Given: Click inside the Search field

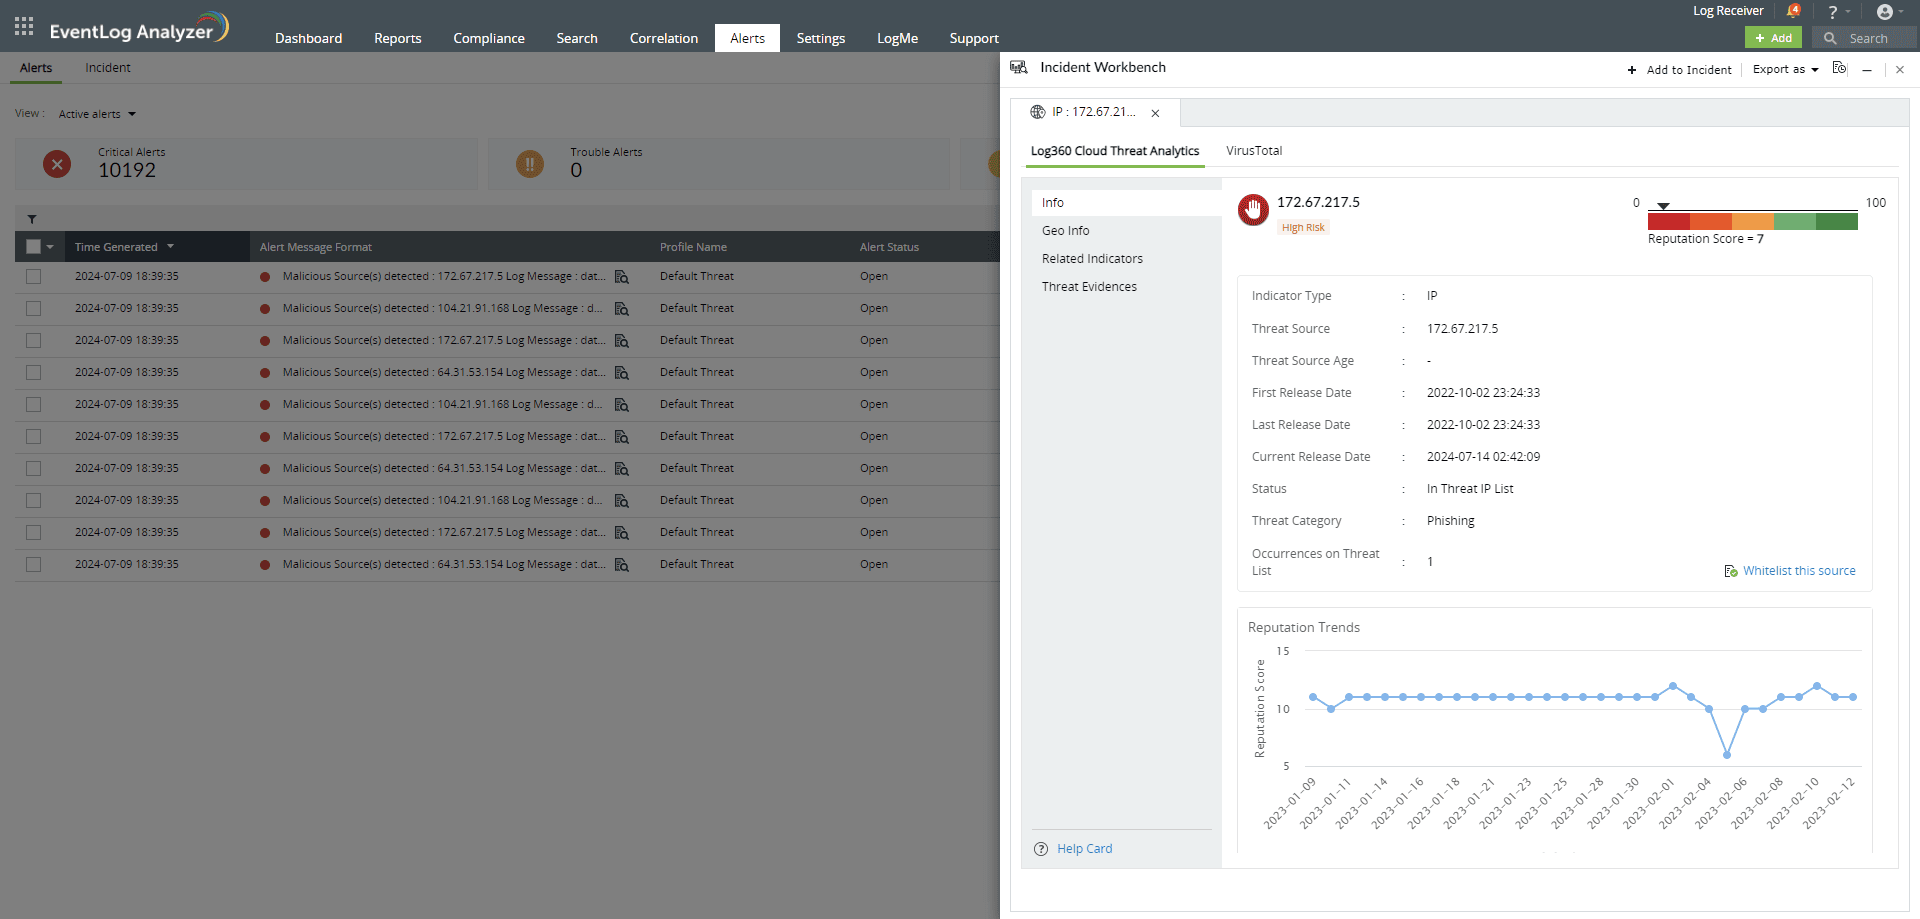Looking at the screenshot, I should click(x=1870, y=38).
